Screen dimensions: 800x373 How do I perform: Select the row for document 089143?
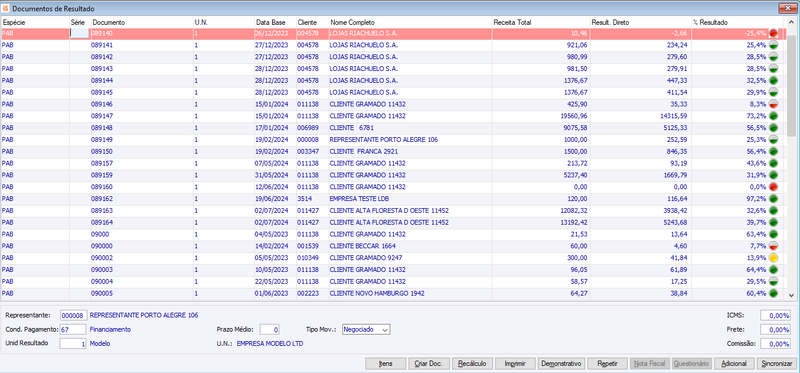pos(393,68)
